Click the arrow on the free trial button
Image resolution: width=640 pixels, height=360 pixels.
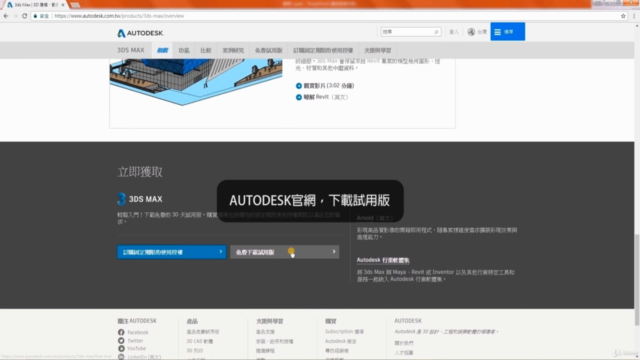334,252
